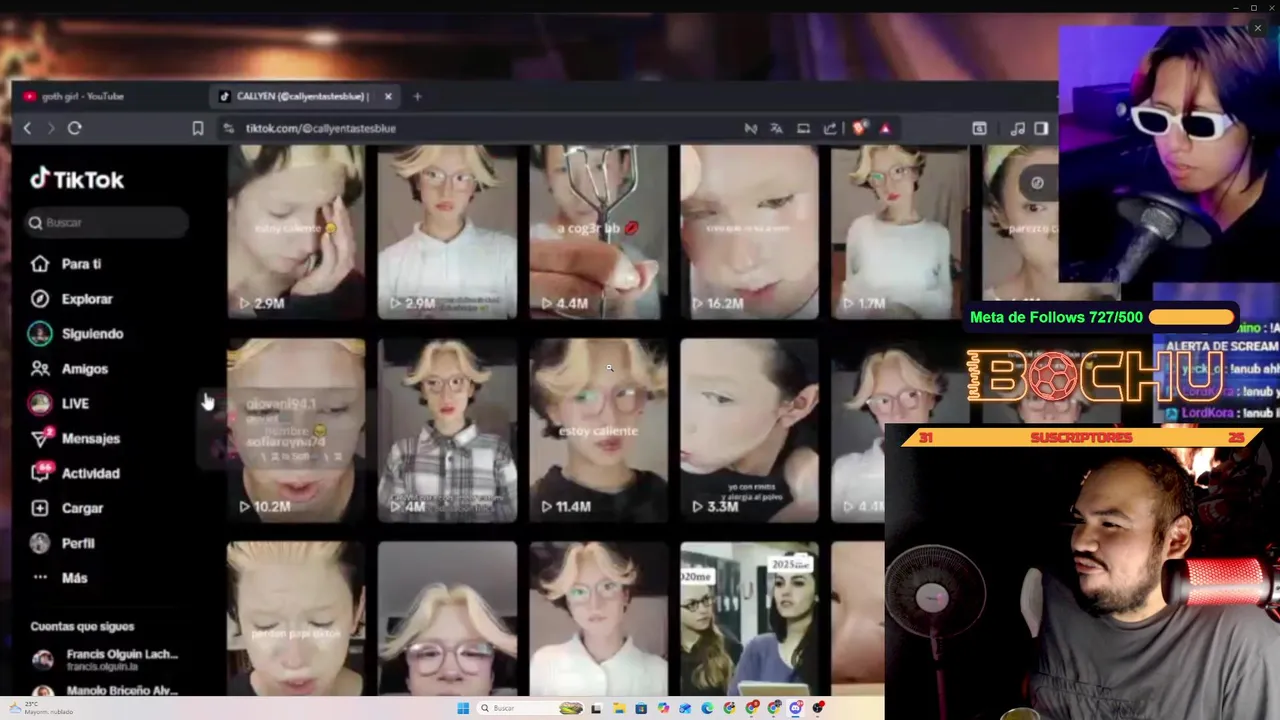
Task: Click the TikTok Buscar search field
Action: (107, 222)
